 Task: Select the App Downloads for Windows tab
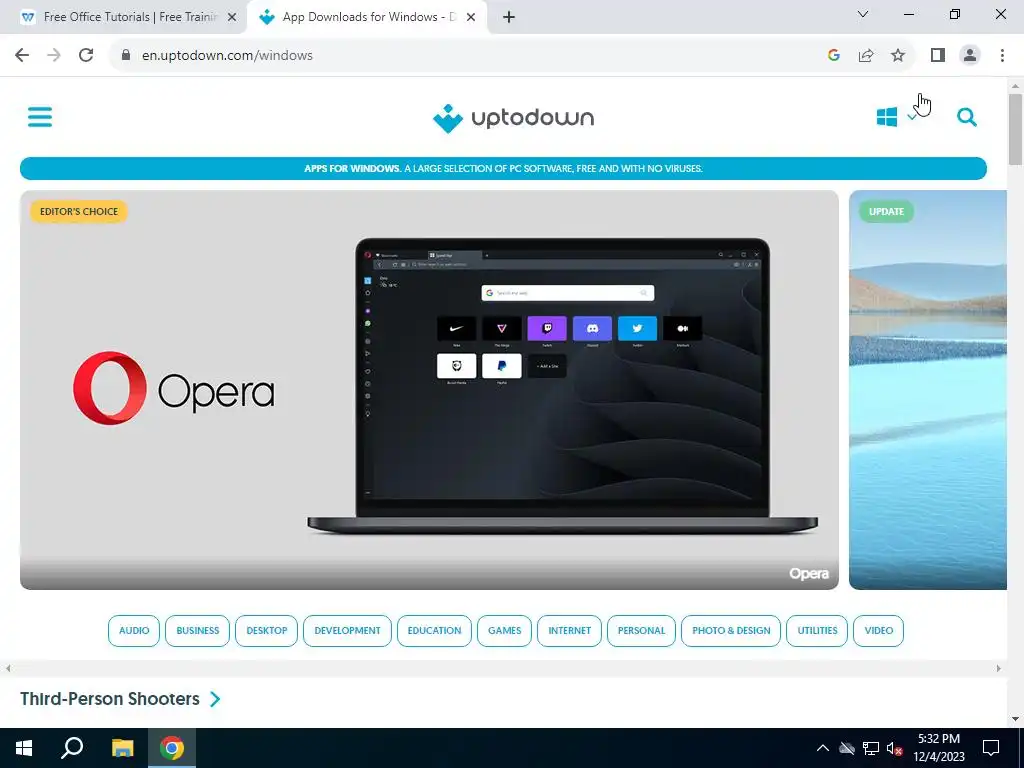click(367, 17)
